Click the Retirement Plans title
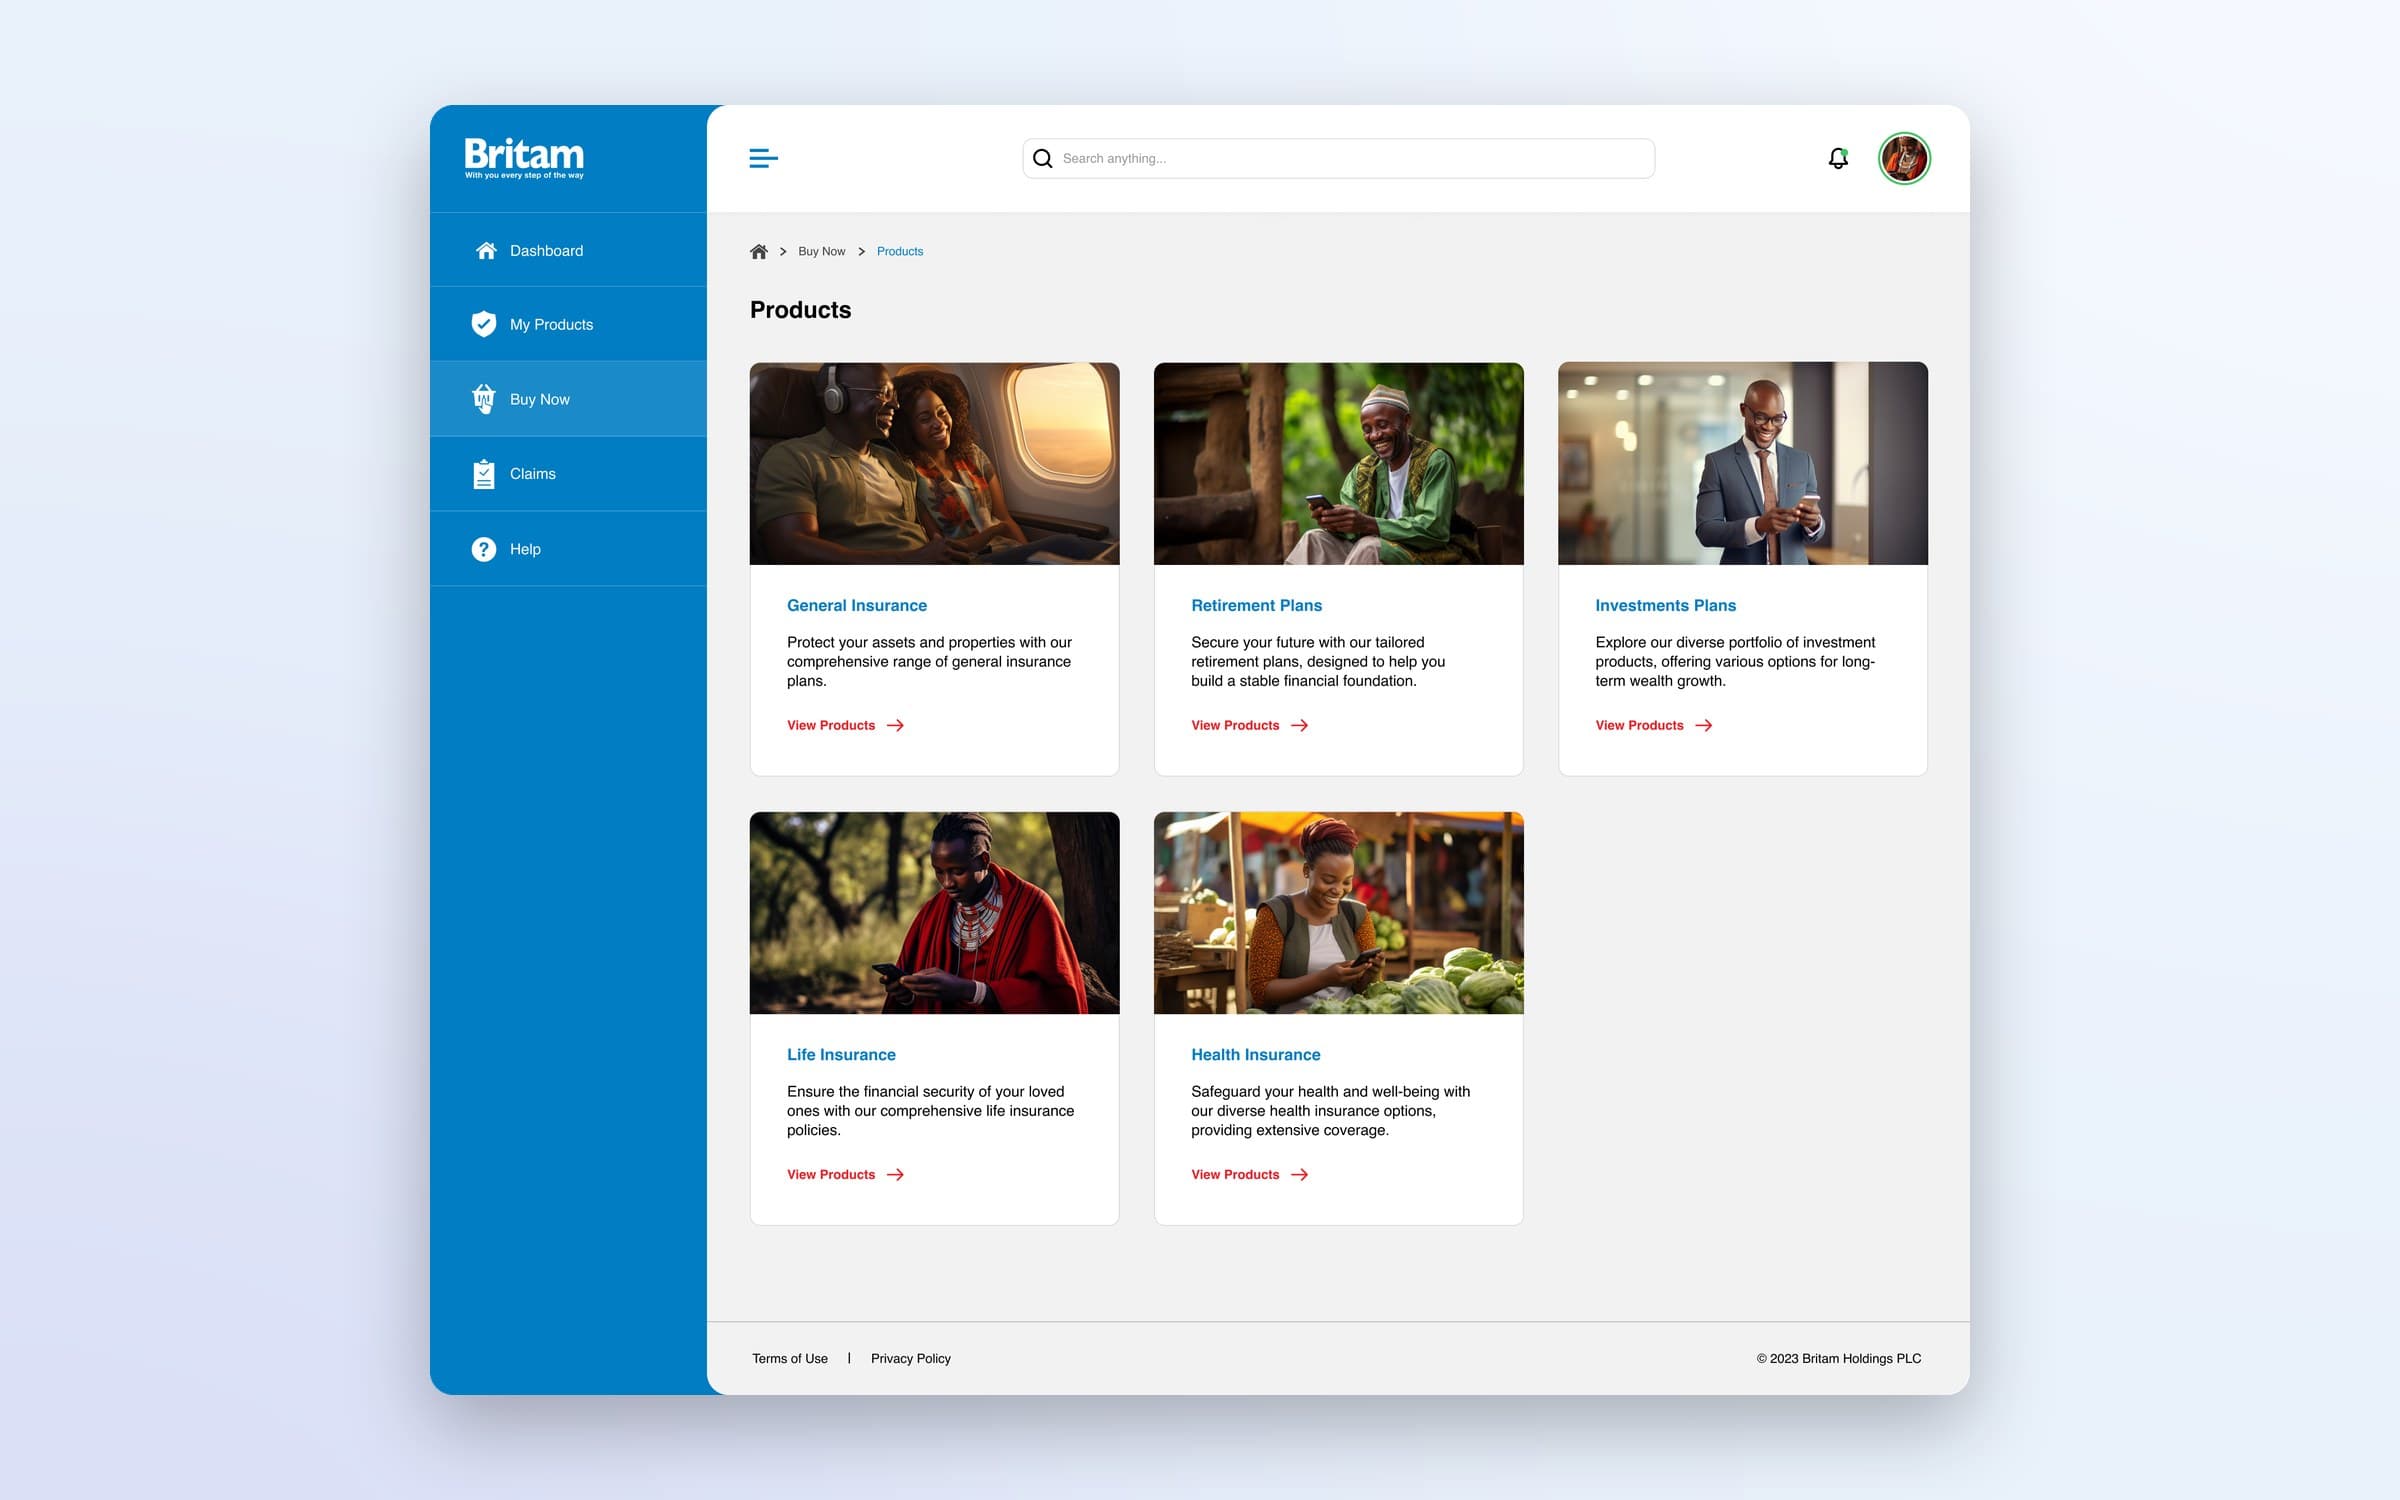 tap(1256, 605)
